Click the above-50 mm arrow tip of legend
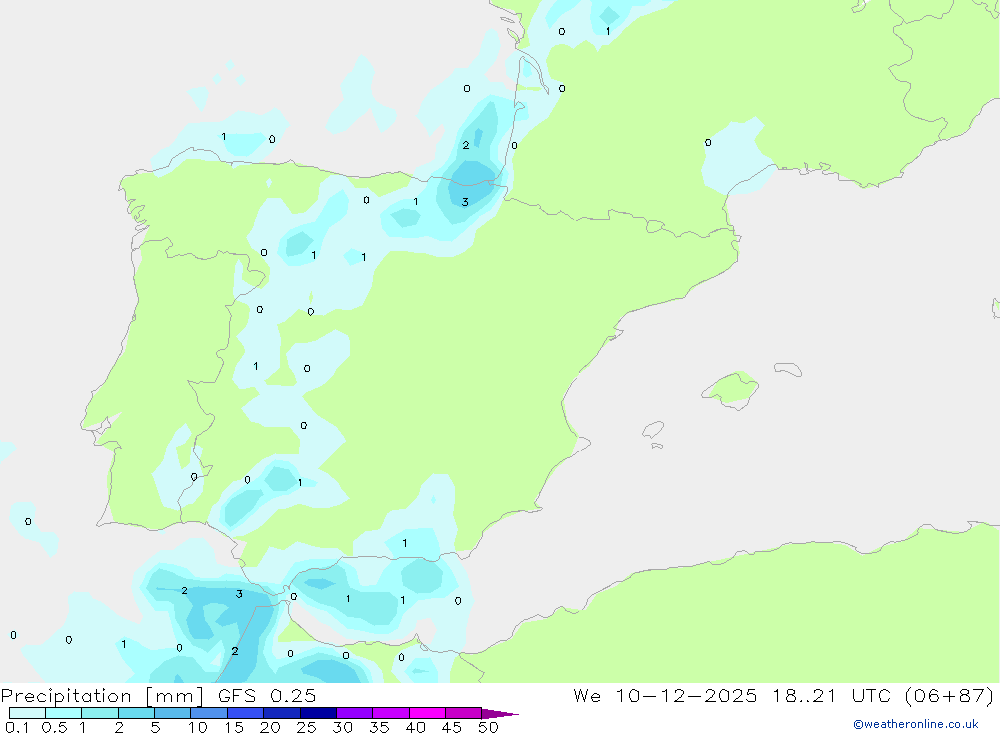 [x=500, y=714]
